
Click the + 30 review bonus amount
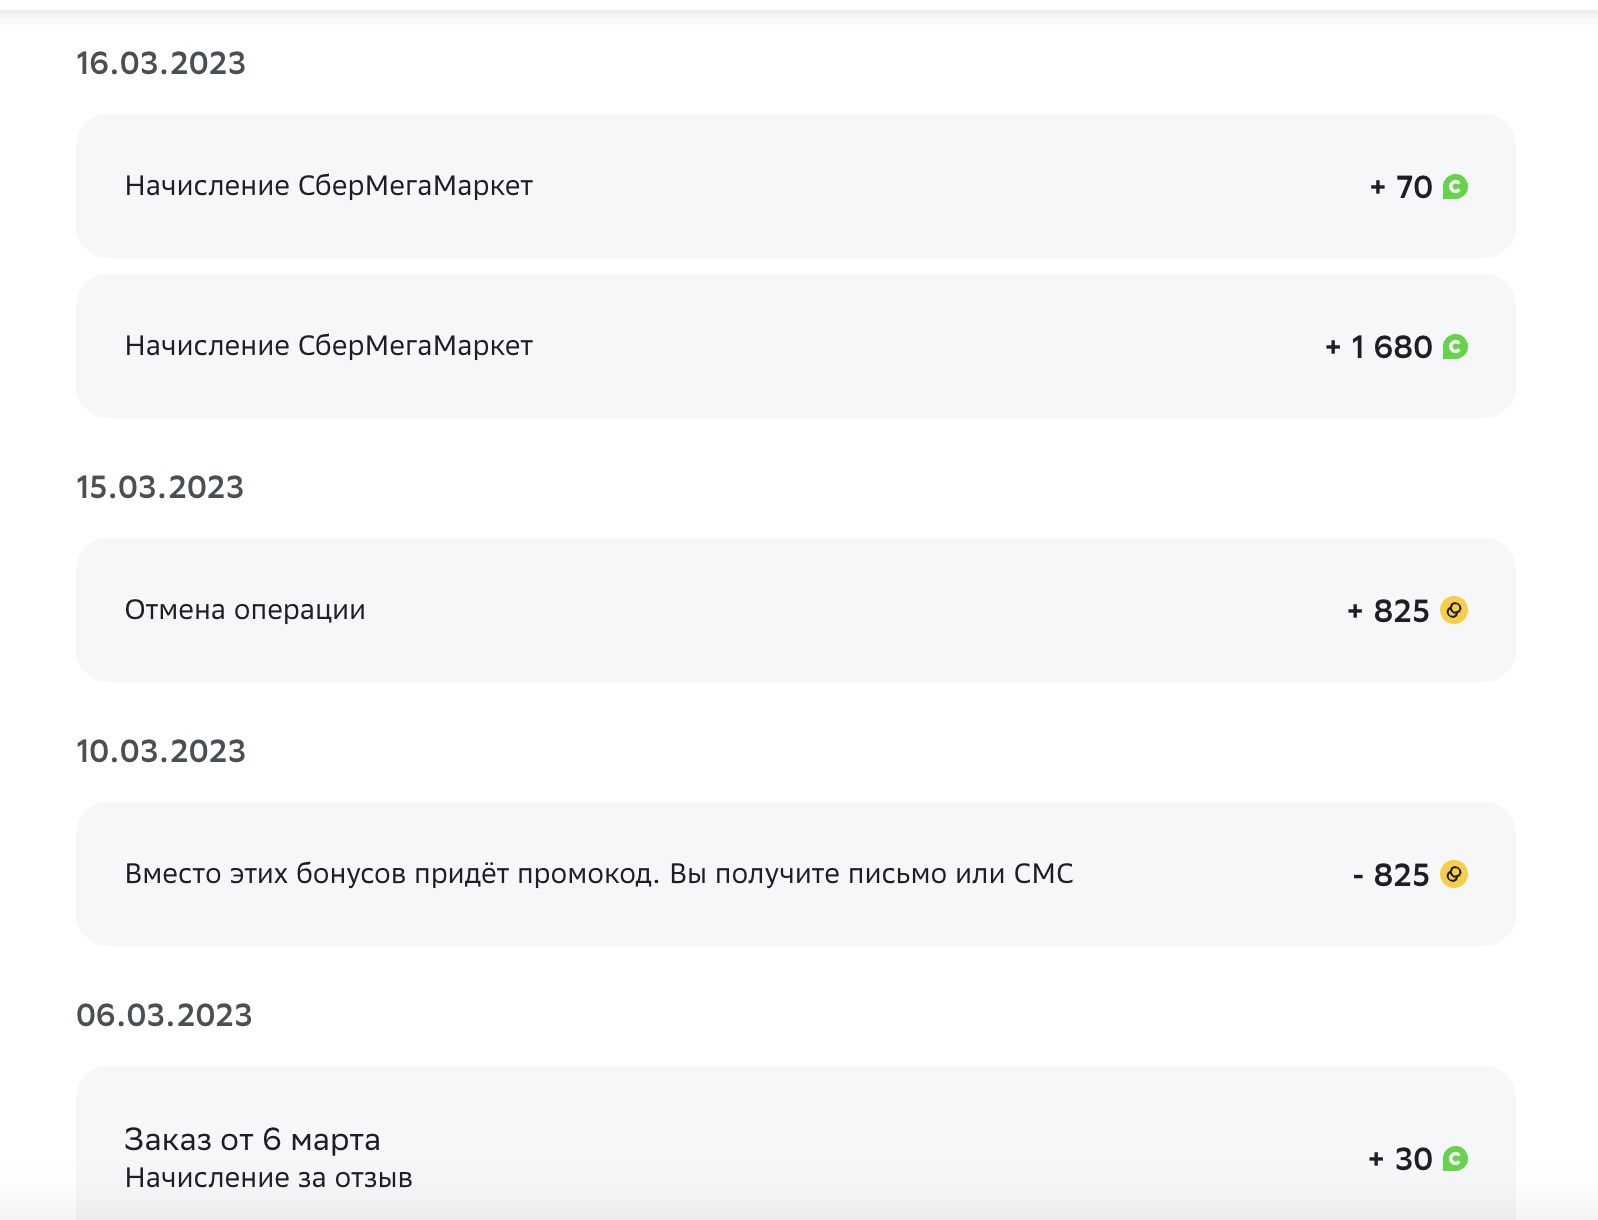click(x=1400, y=1159)
